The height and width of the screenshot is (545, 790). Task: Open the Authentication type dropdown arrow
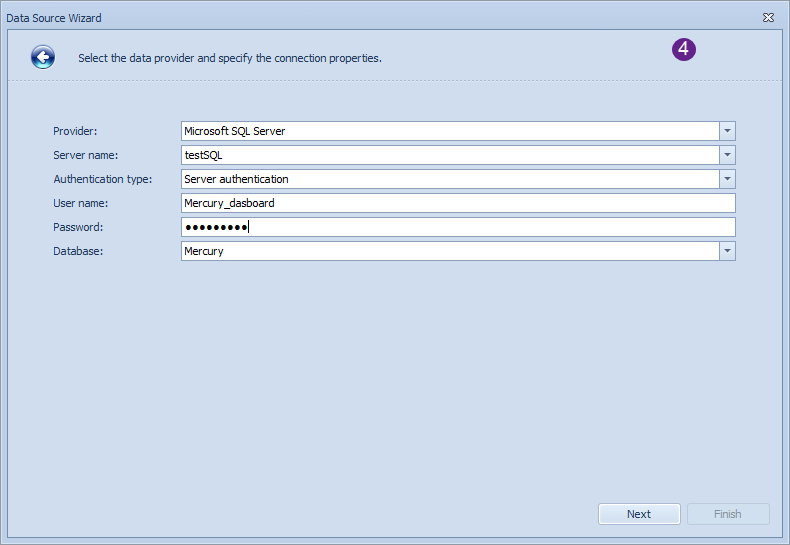(727, 179)
